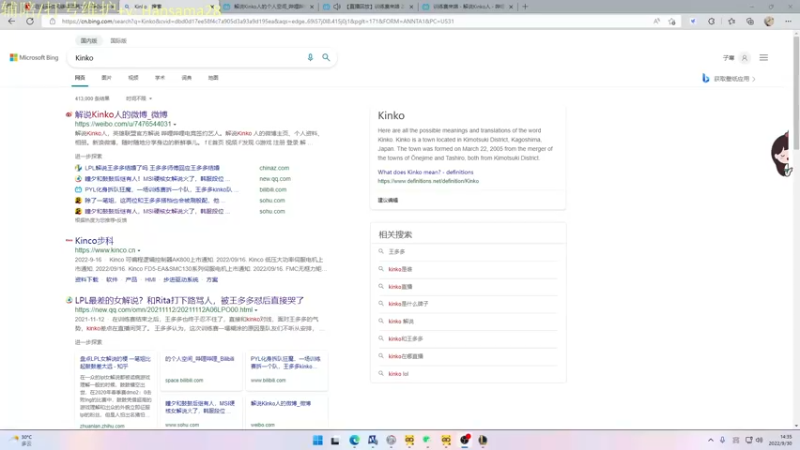This screenshot has height=450, width=800.
Task: Select the 国内版 toggle
Action: tap(89, 41)
